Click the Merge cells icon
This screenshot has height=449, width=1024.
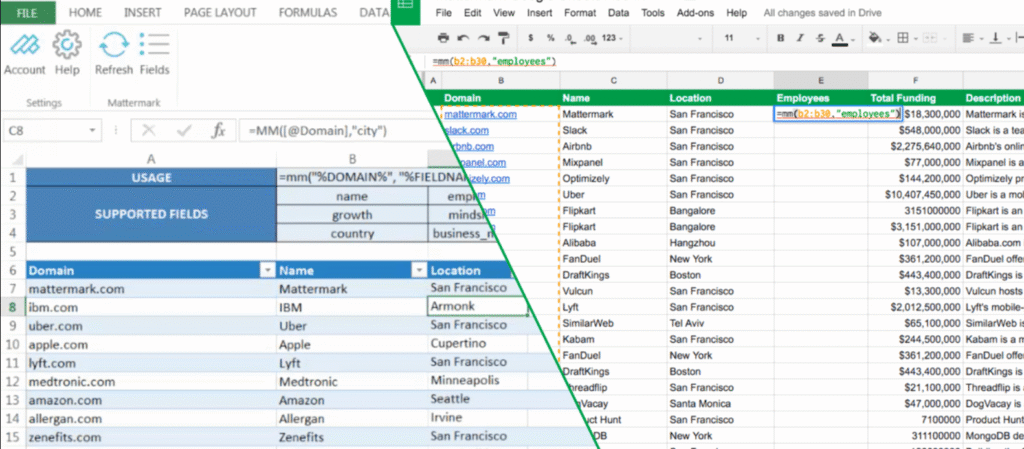pyautogui.click(x=929, y=39)
